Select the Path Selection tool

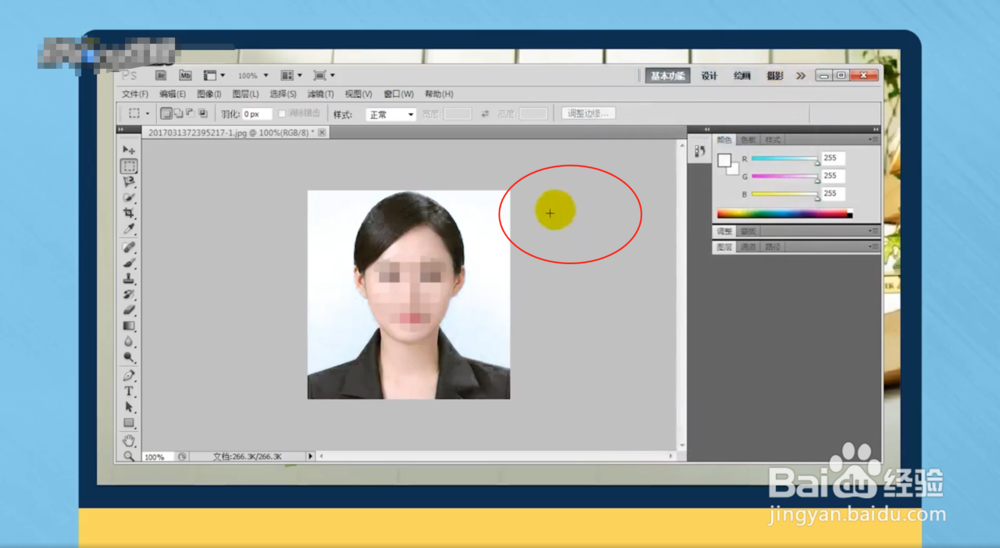[x=129, y=407]
